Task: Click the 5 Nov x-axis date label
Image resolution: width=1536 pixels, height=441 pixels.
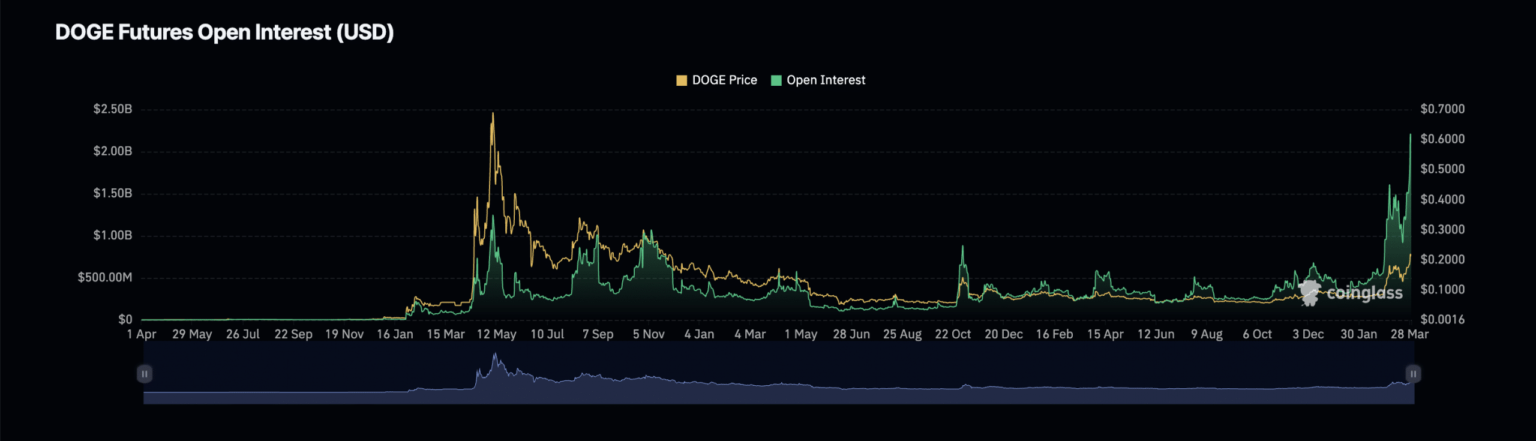Action: coord(647,335)
